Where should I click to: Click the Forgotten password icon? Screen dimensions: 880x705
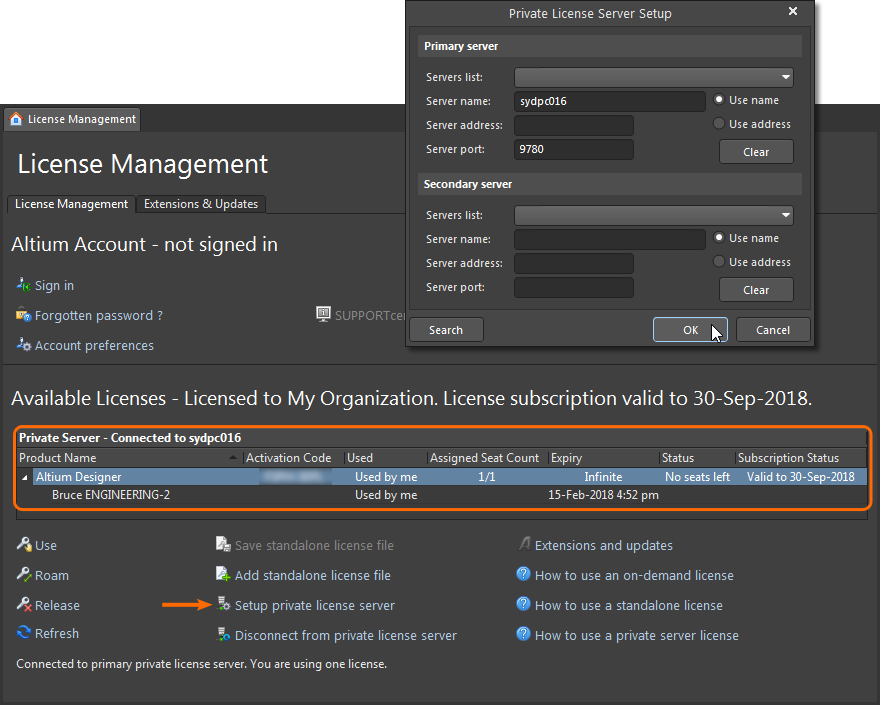click(x=24, y=315)
